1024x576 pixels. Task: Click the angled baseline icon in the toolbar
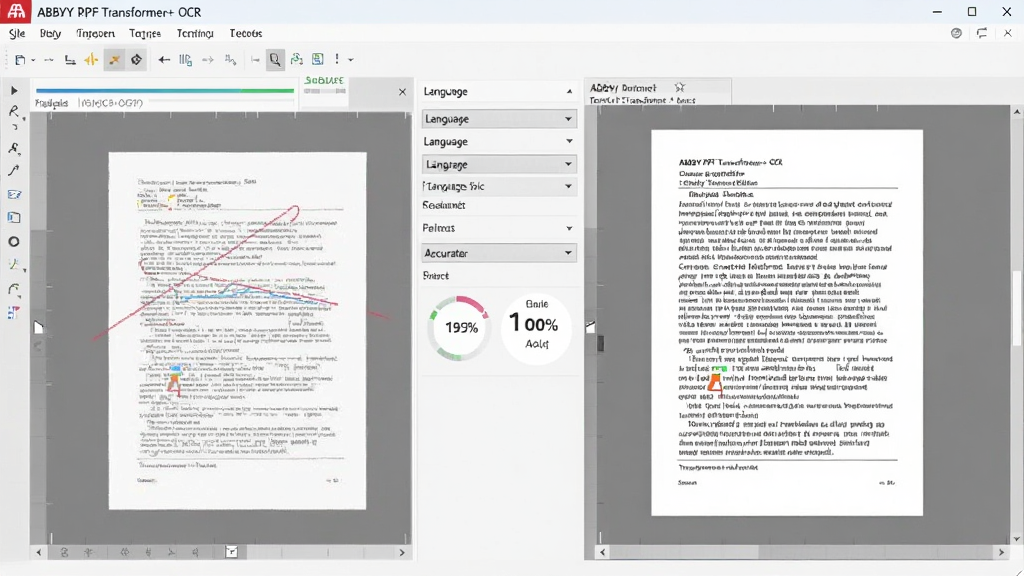pos(70,60)
